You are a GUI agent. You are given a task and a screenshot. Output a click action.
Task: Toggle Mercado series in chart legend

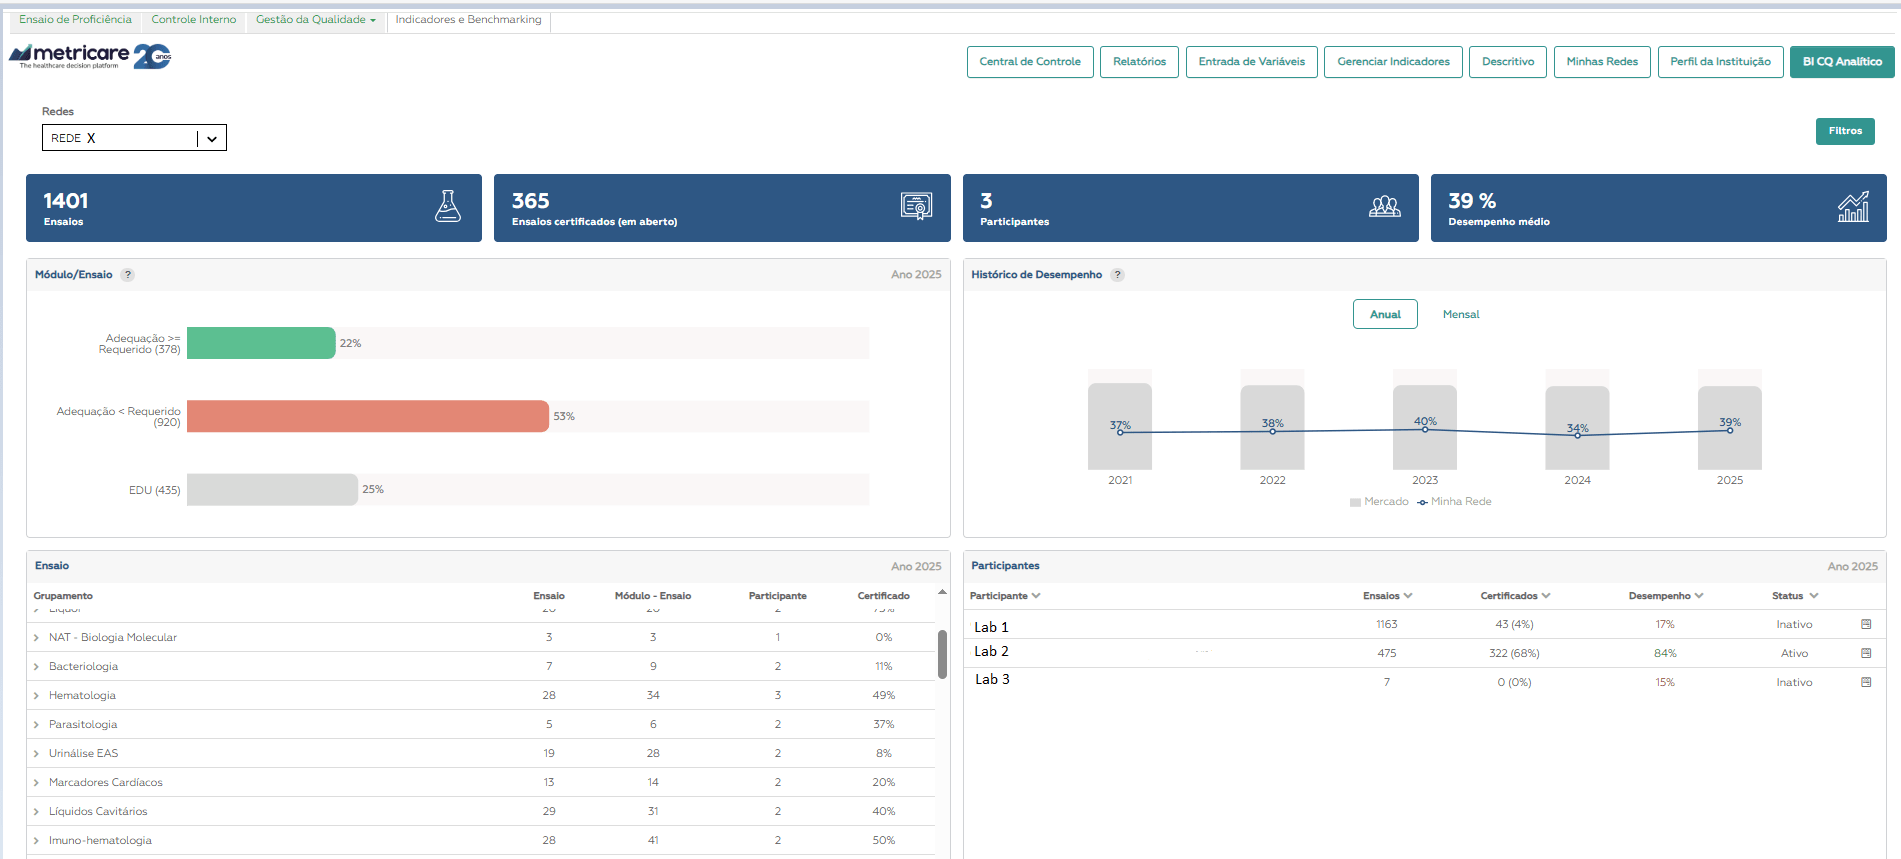(x=1379, y=502)
